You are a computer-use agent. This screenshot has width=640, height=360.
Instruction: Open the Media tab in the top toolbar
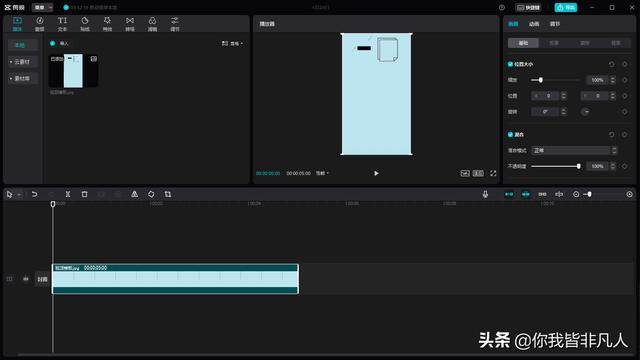point(17,24)
